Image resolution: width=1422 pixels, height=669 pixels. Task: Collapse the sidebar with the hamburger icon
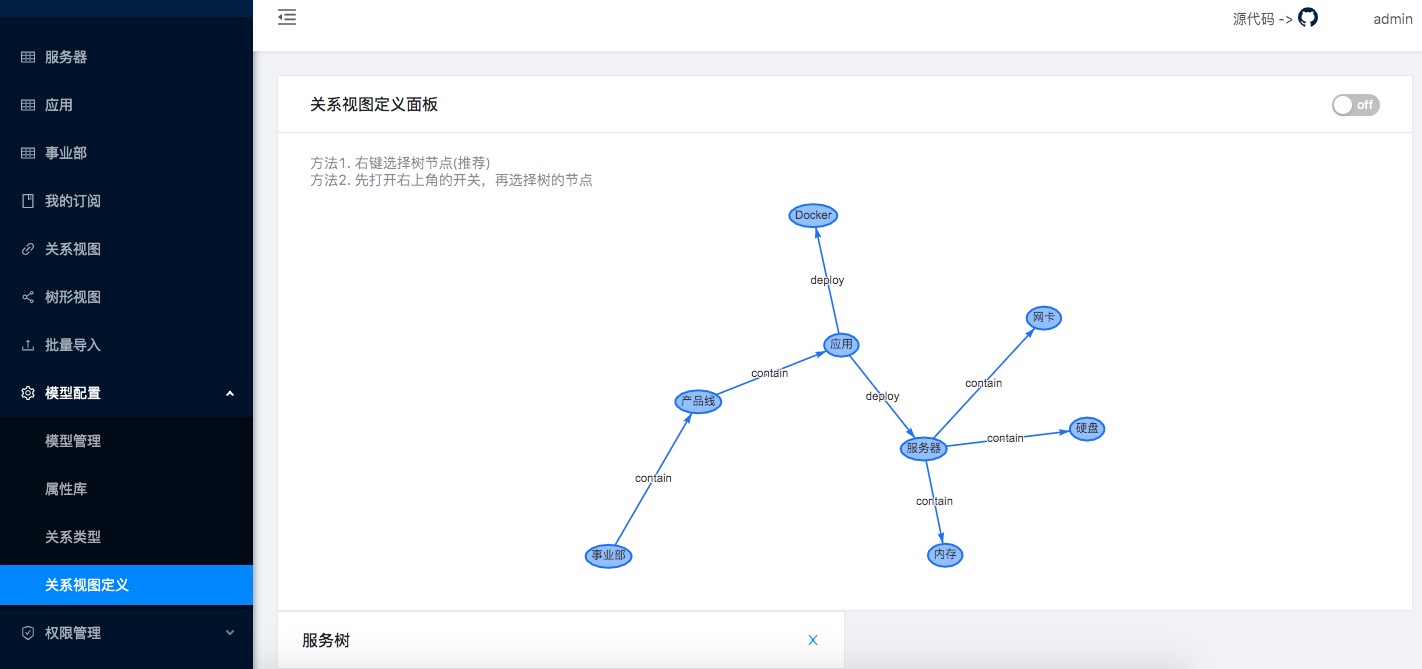287,17
